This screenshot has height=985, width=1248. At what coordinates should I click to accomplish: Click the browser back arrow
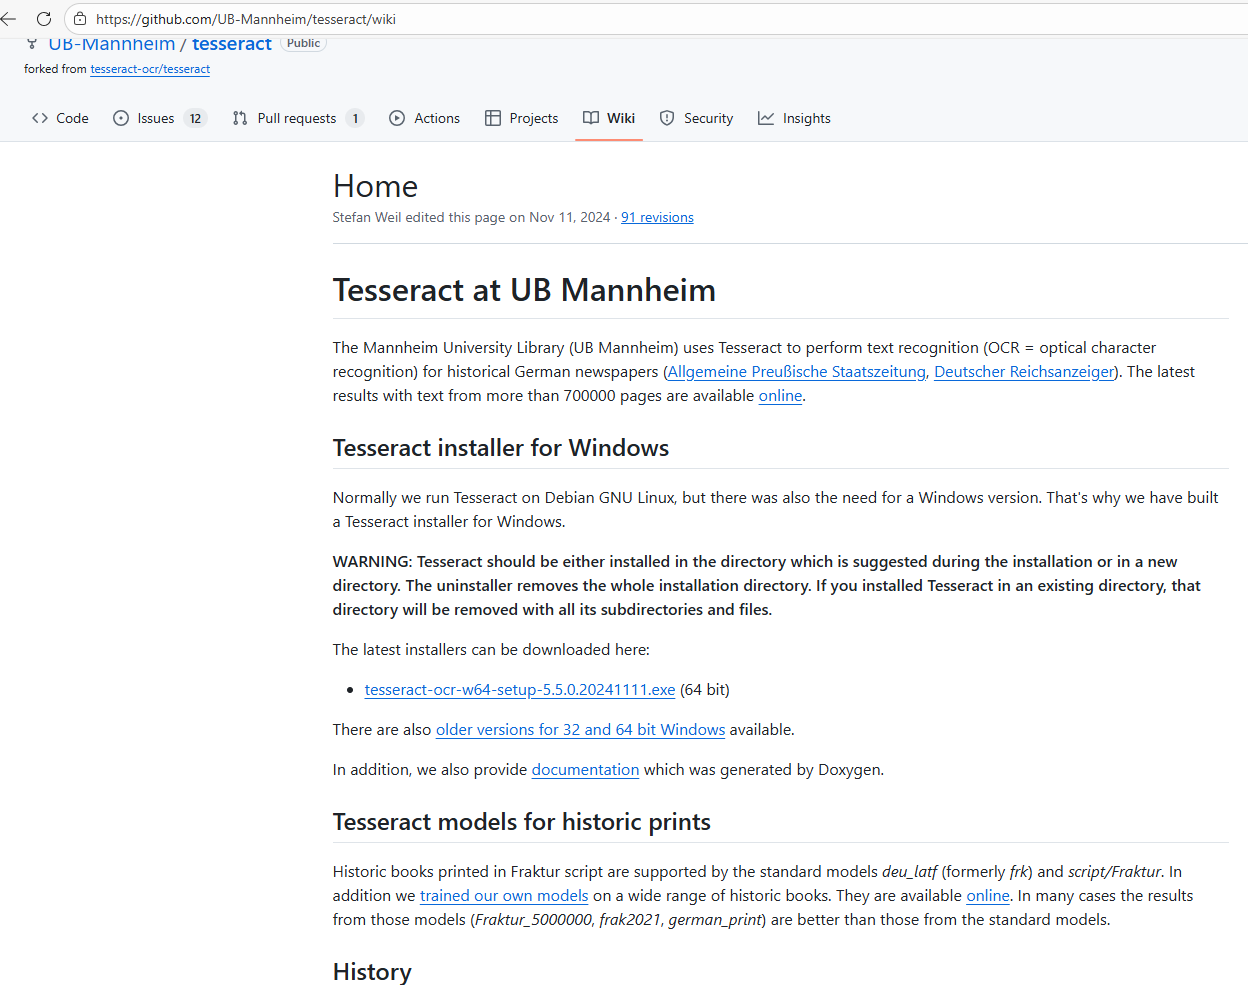click(9, 19)
